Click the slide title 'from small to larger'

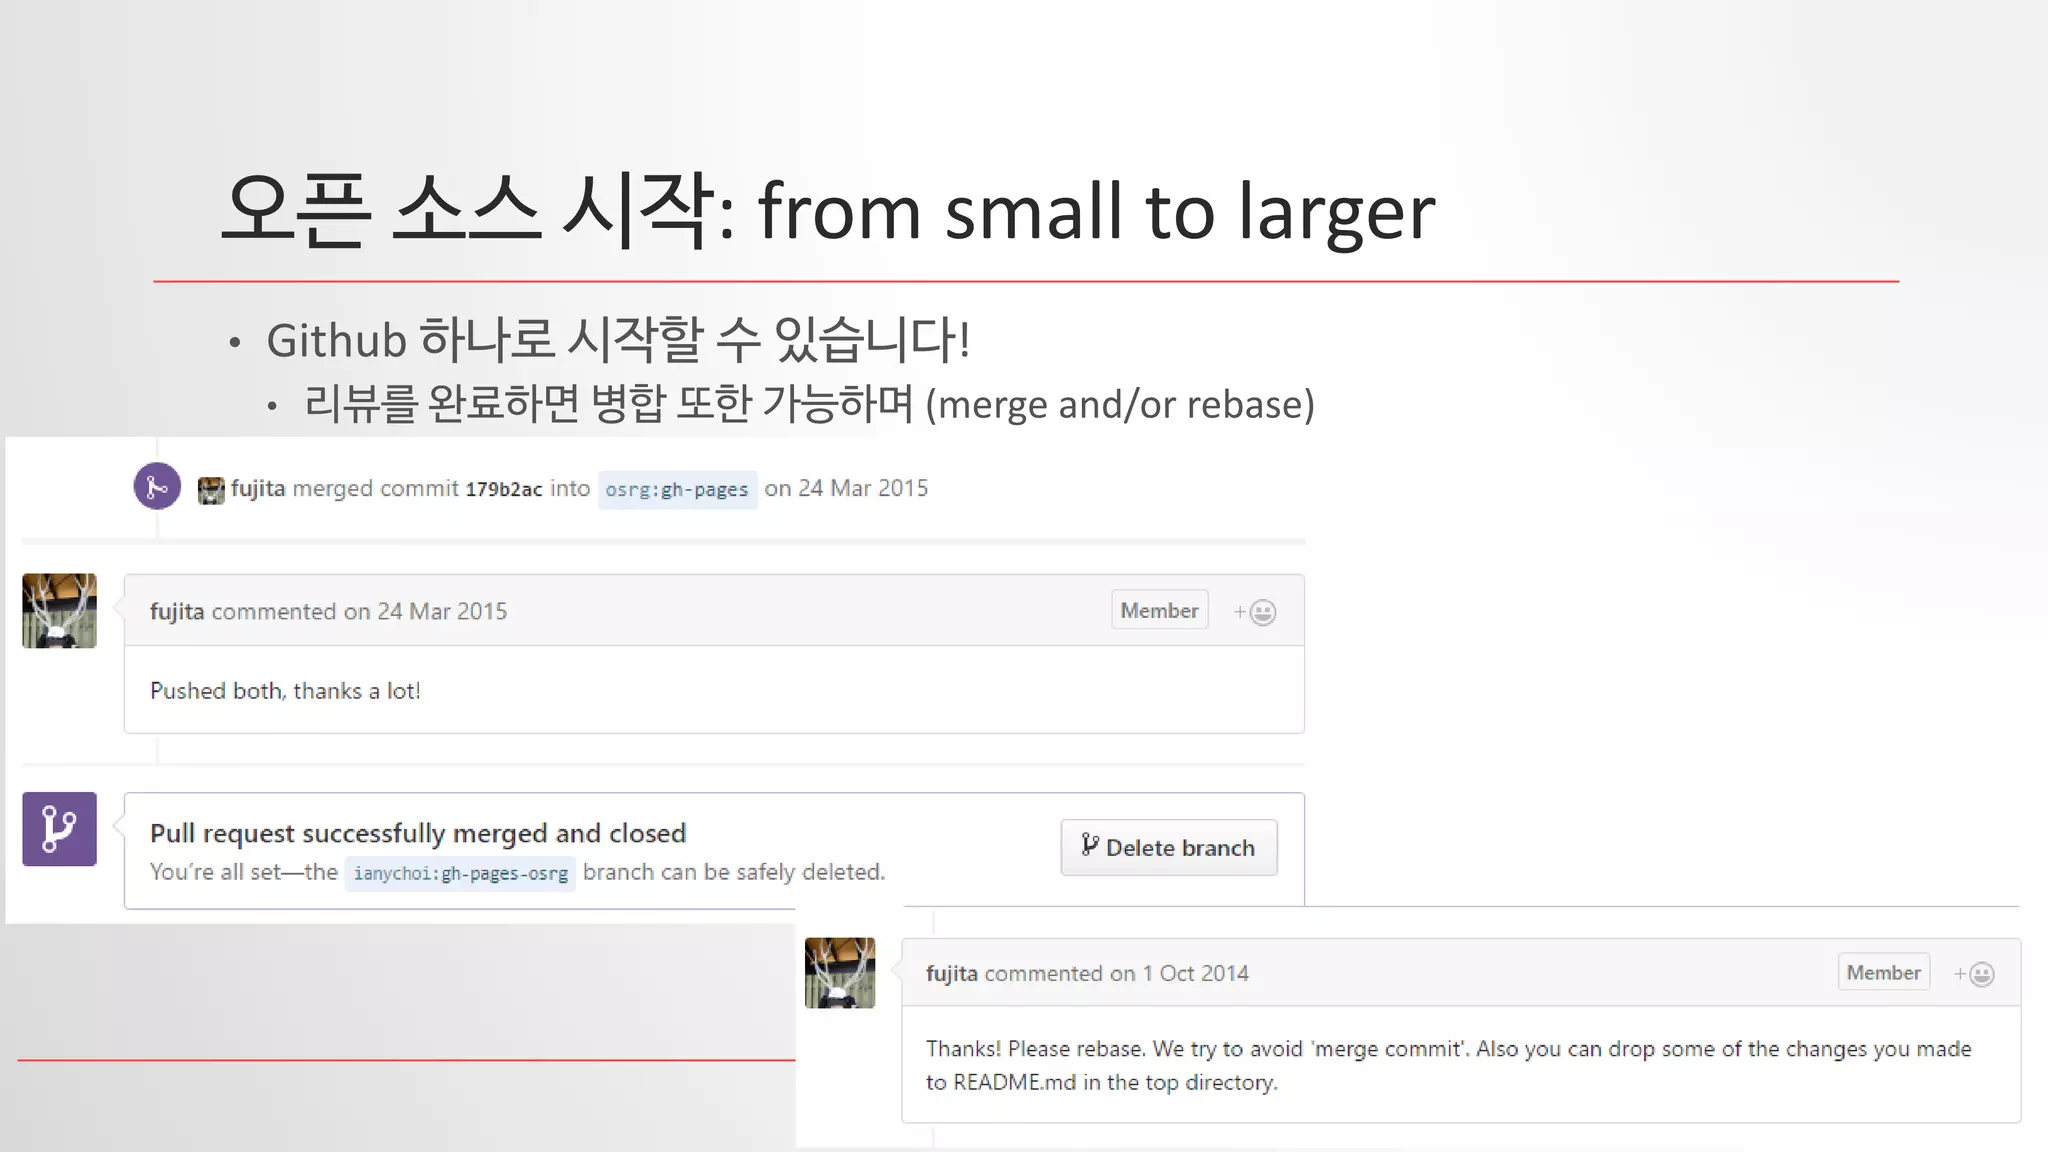click(1097, 211)
